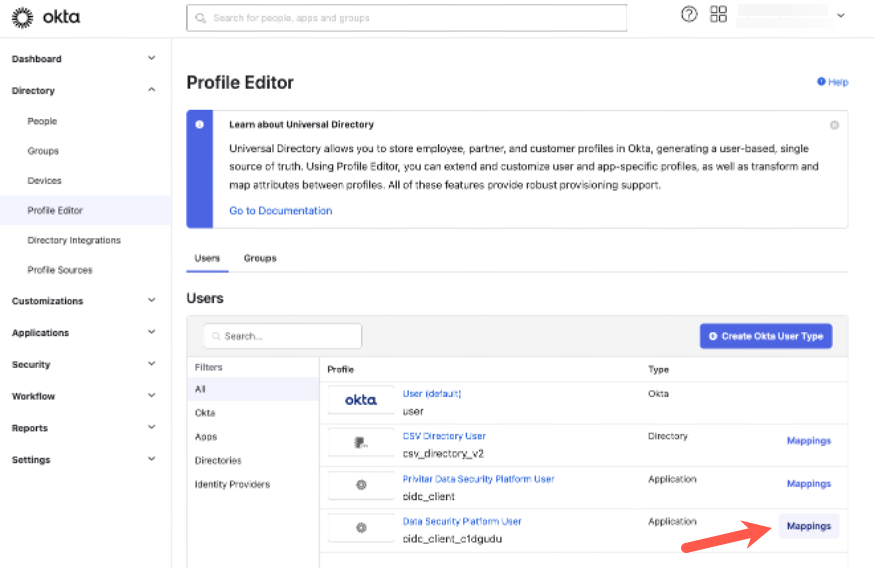This screenshot has height=568, width=874.
Task: Click the Okta profile logo thumbnail
Action: coord(361,400)
